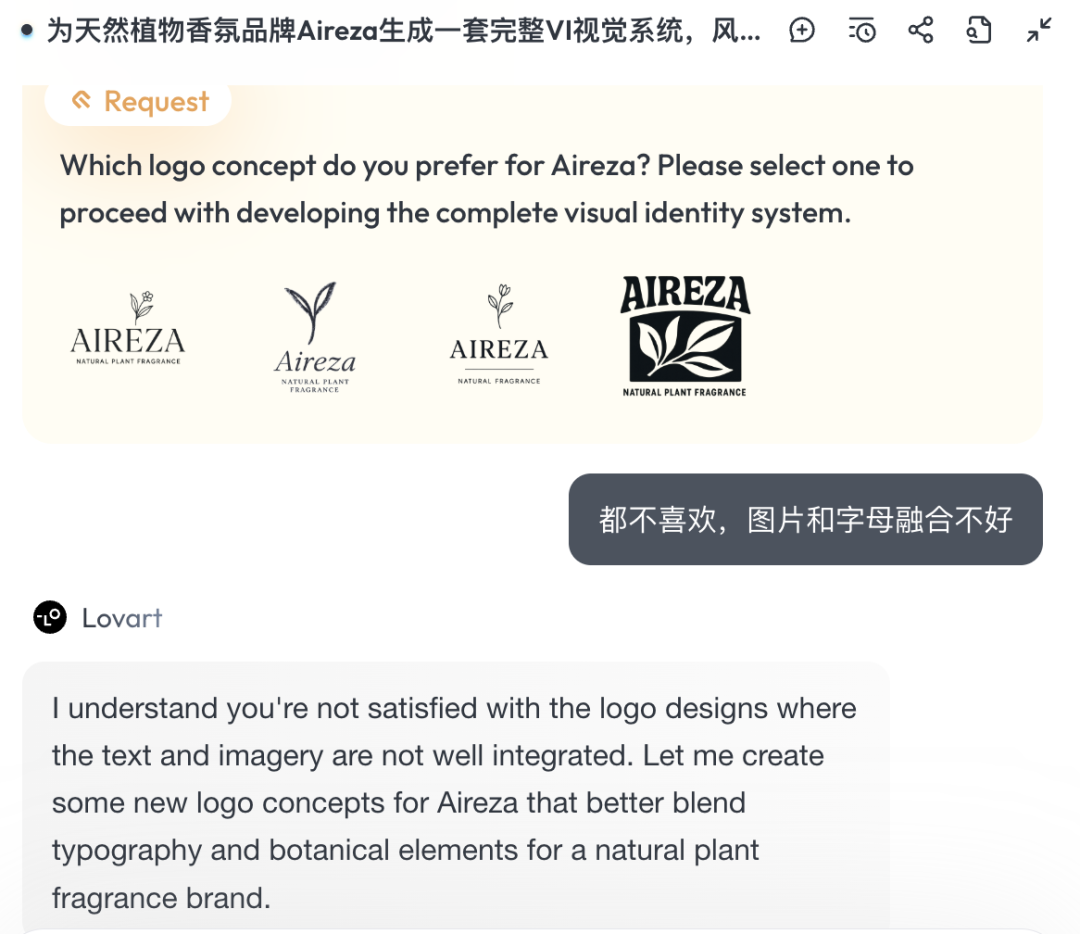Click the Lovart sender name
The height and width of the screenshot is (934, 1080).
tap(122, 618)
